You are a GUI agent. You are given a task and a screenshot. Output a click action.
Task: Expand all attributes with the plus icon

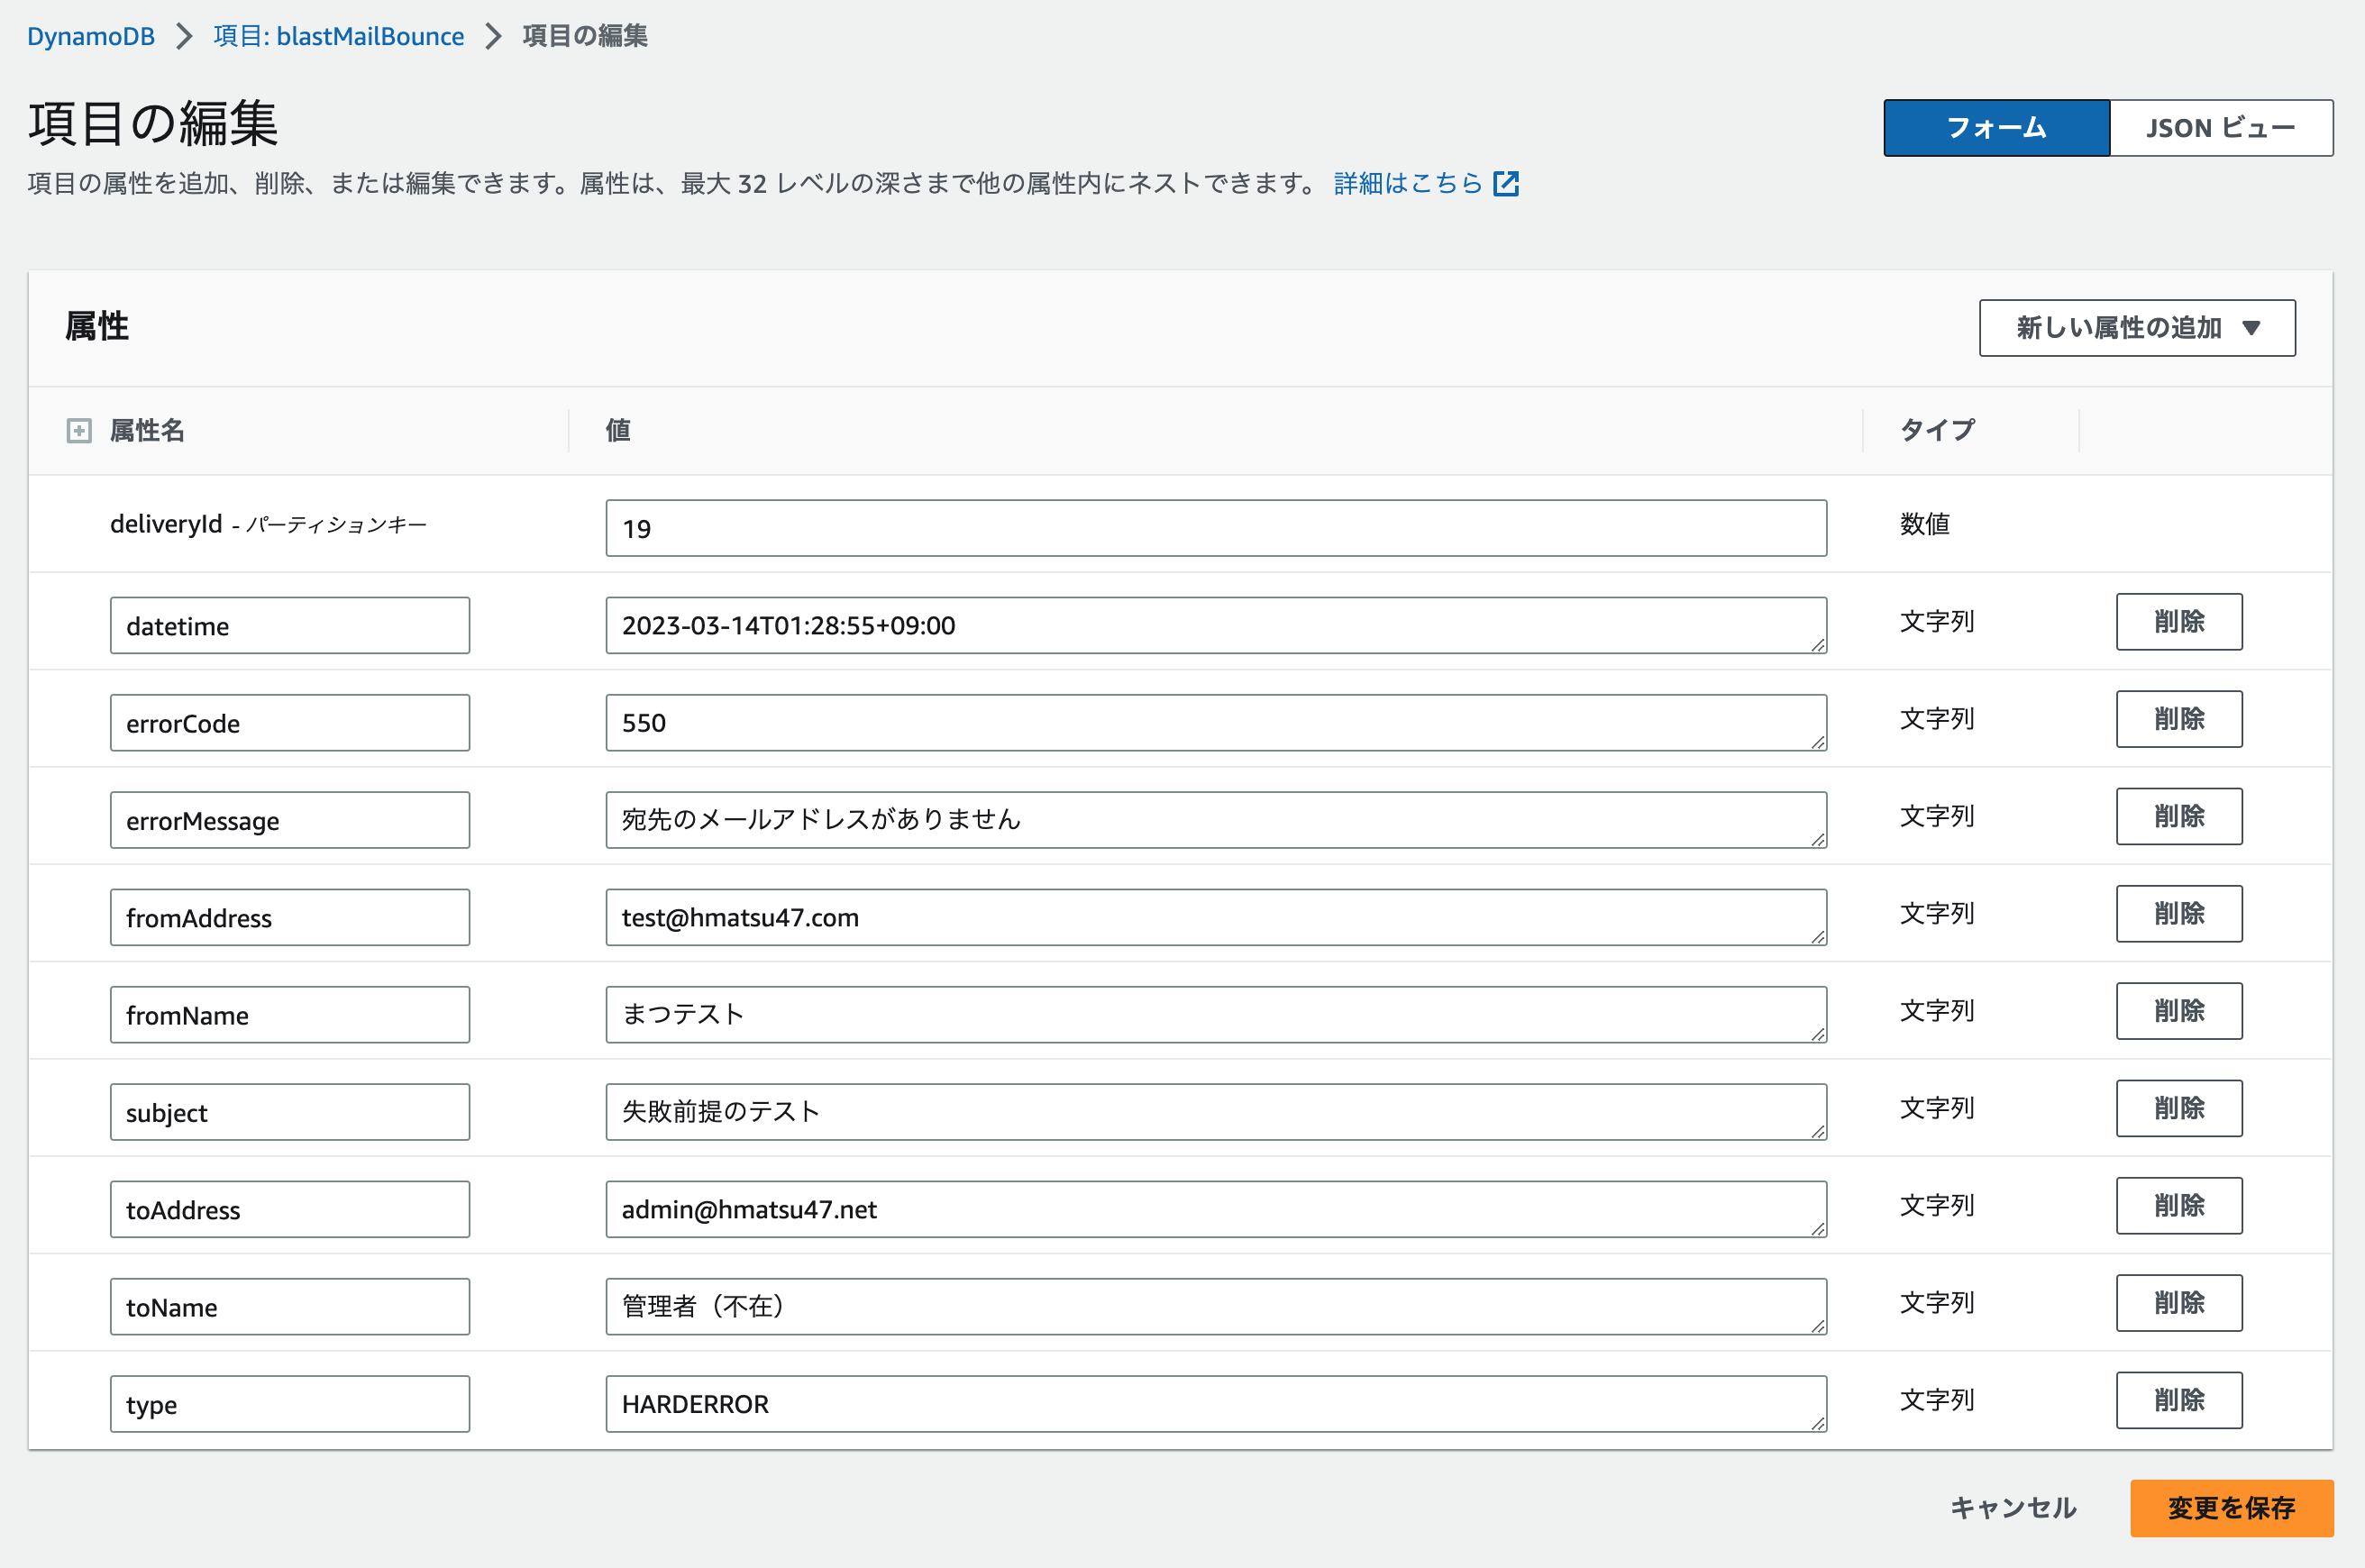pyautogui.click(x=78, y=430)
